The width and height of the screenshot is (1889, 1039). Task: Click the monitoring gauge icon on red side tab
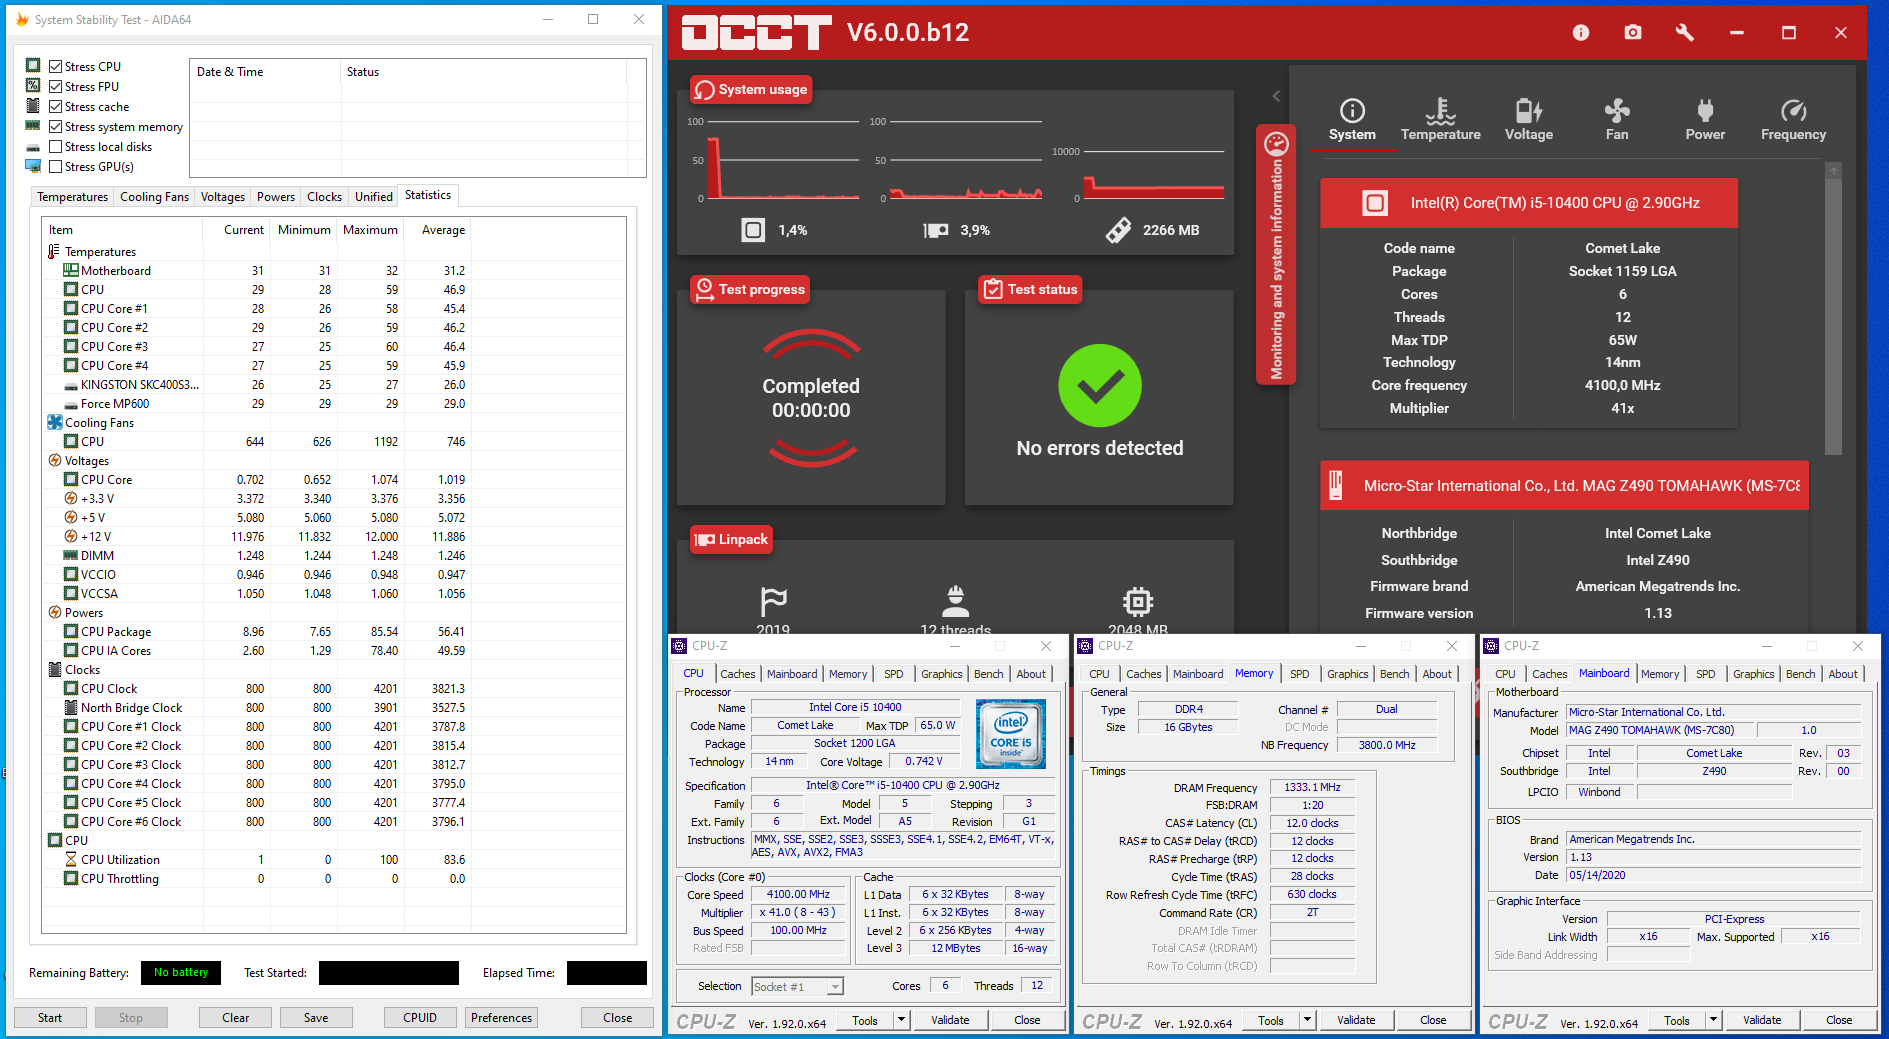(x=1276, y=144)
